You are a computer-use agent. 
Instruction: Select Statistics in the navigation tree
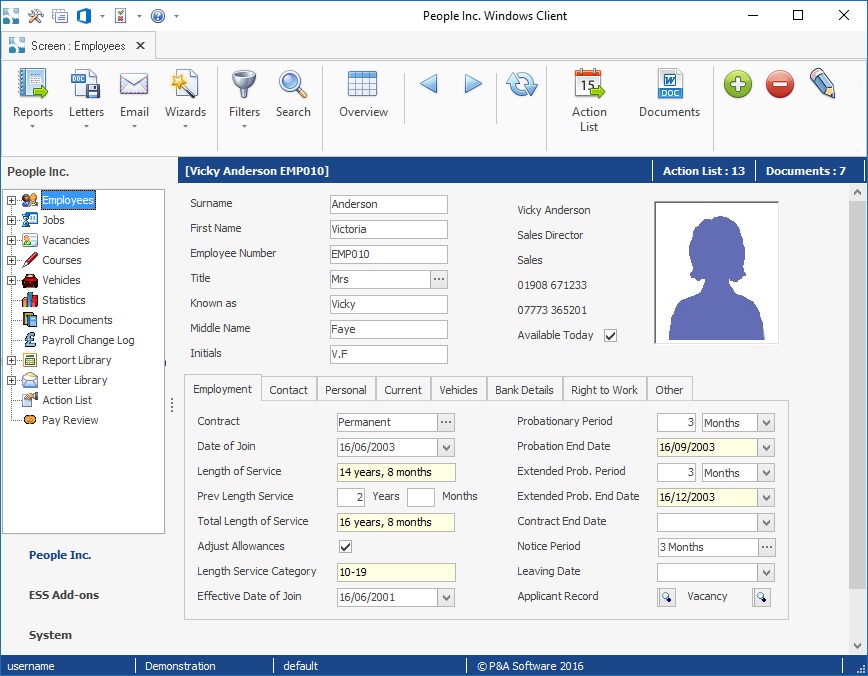click(x=64, y=300)
